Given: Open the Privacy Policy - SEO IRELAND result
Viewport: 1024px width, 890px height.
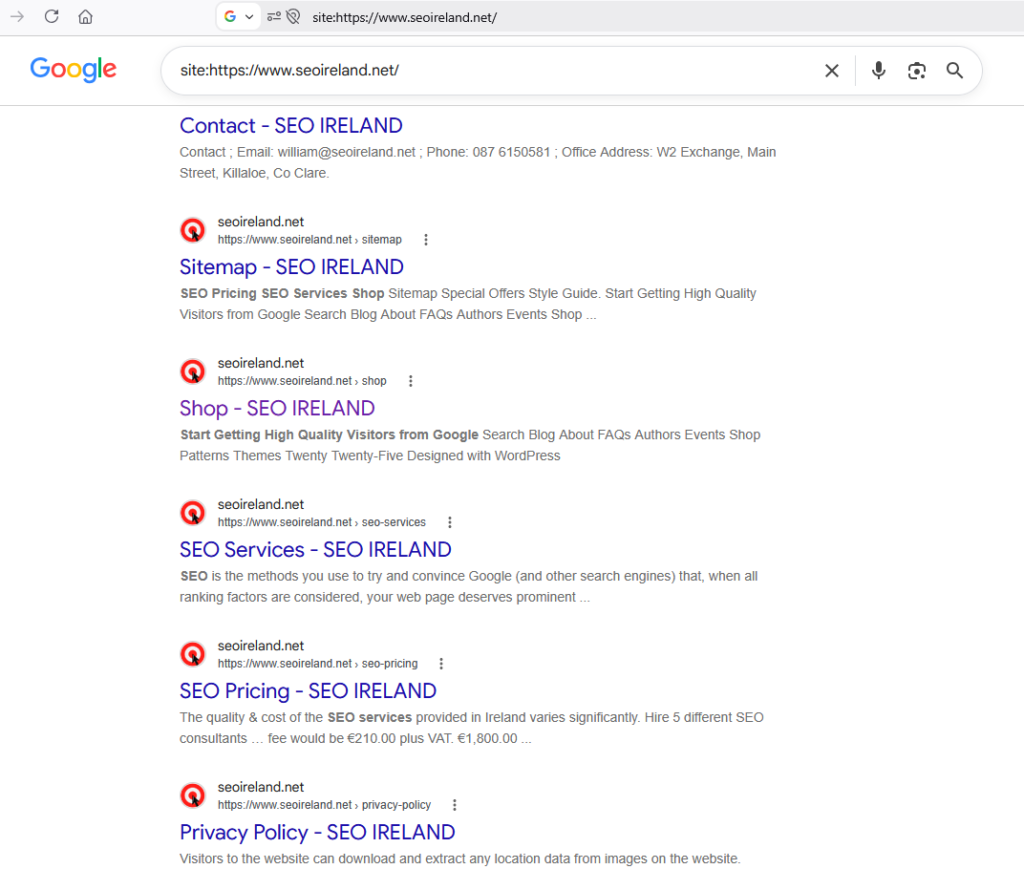Looking at the screenshot, I should tap(317, 833).
